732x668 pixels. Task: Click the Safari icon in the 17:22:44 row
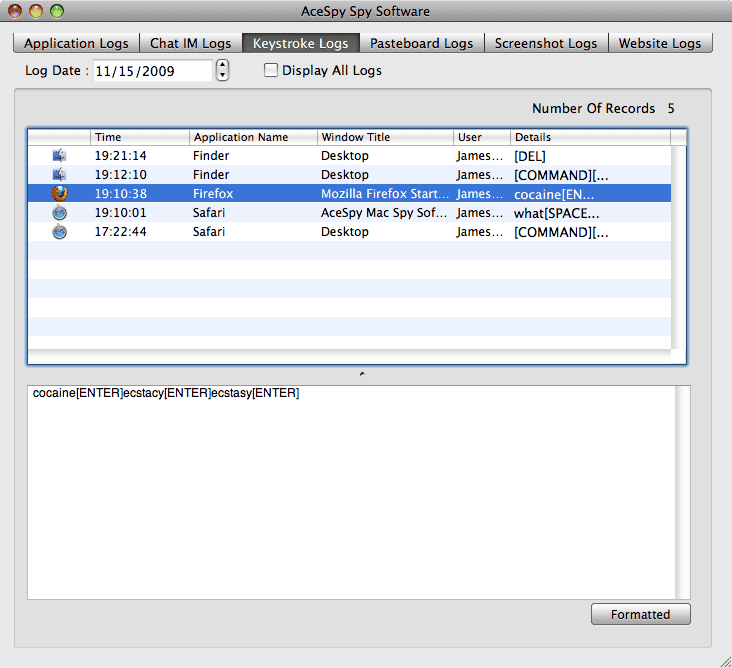59,232
